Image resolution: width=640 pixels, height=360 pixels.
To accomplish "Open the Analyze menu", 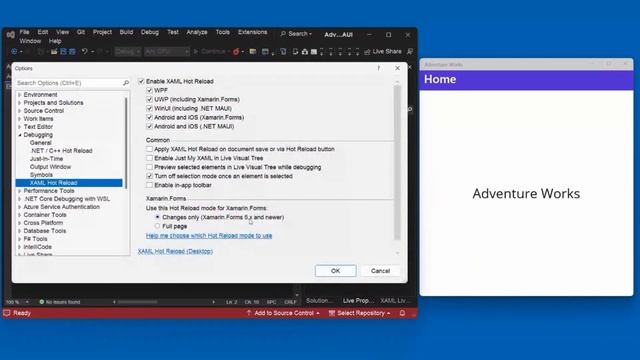I will [197, 32].
